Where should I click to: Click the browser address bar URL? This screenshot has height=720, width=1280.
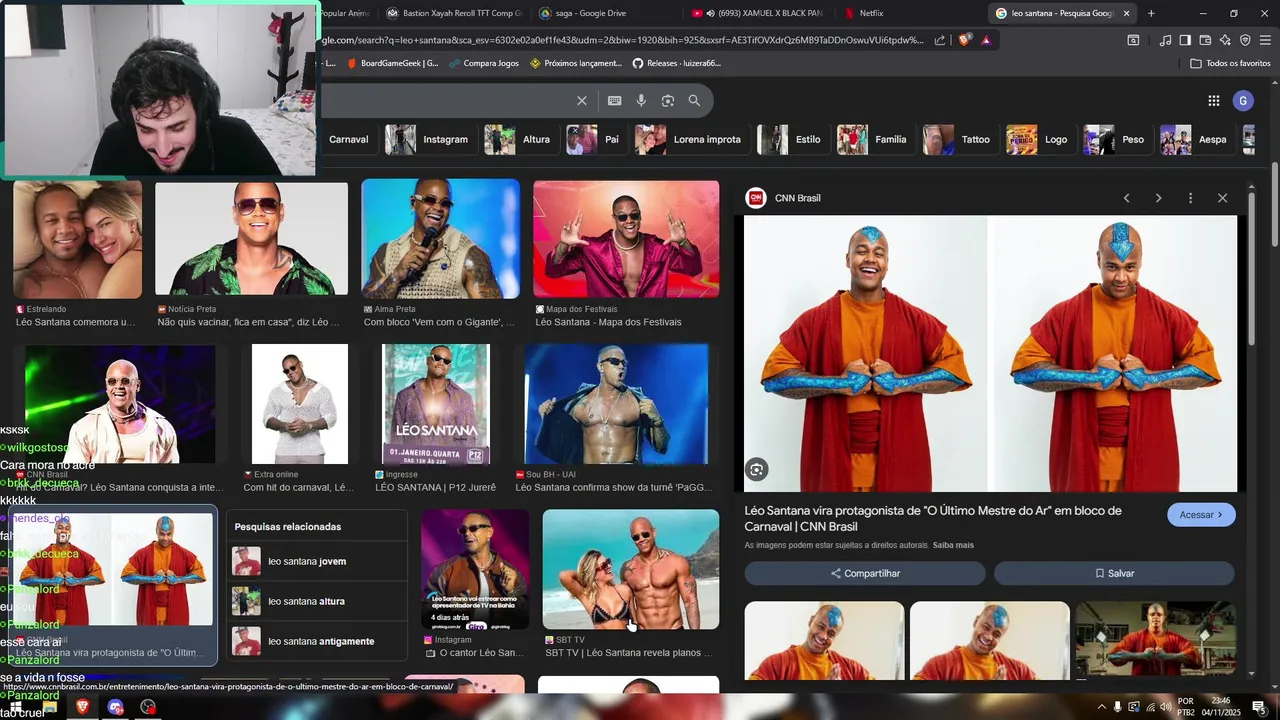(623, 40)
